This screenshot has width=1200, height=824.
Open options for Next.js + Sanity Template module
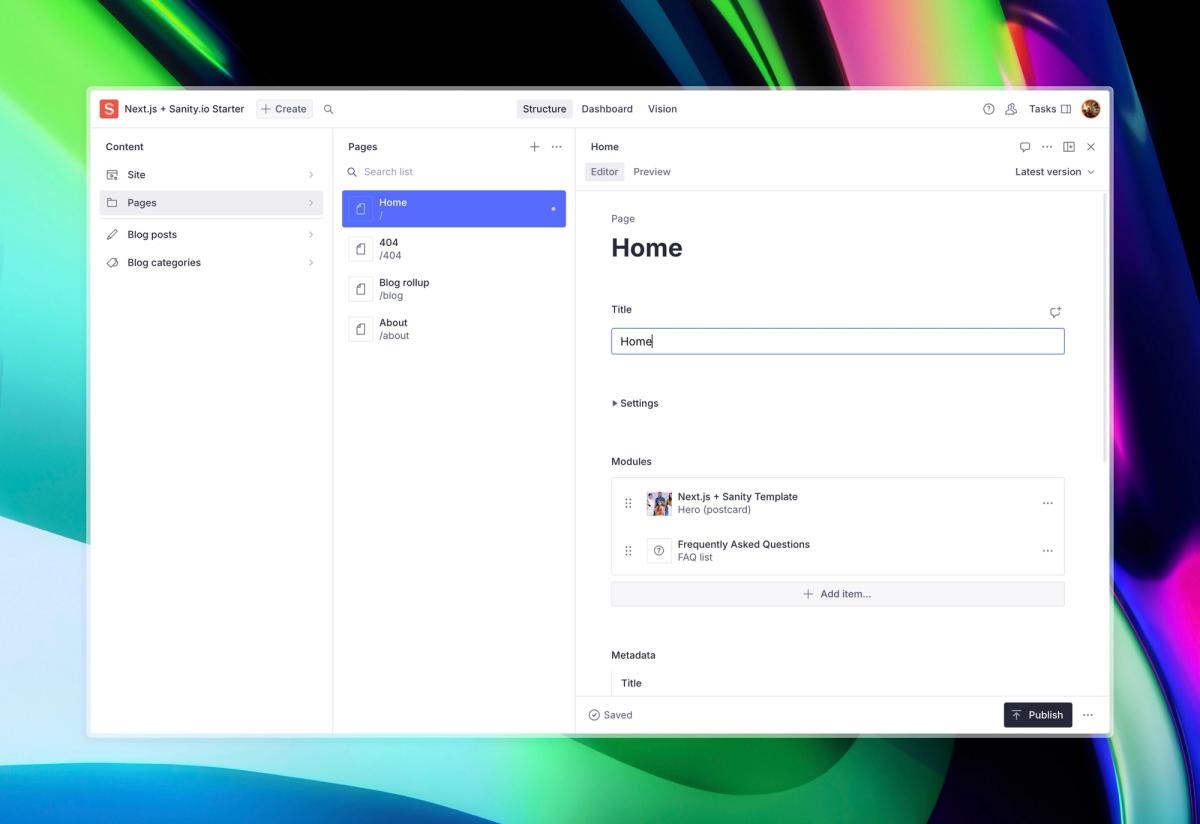click(x=1048, y=503)
